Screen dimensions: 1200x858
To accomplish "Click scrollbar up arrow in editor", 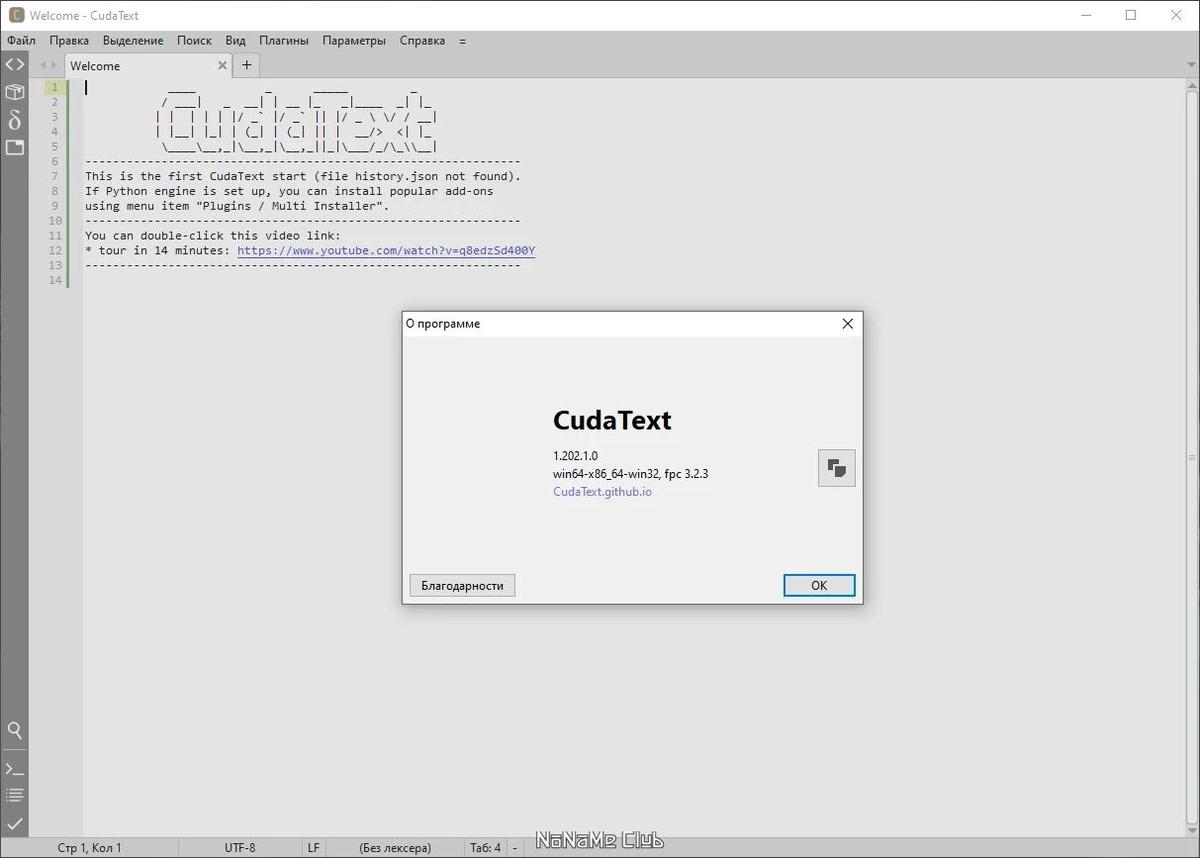I will click(1192, 85).
